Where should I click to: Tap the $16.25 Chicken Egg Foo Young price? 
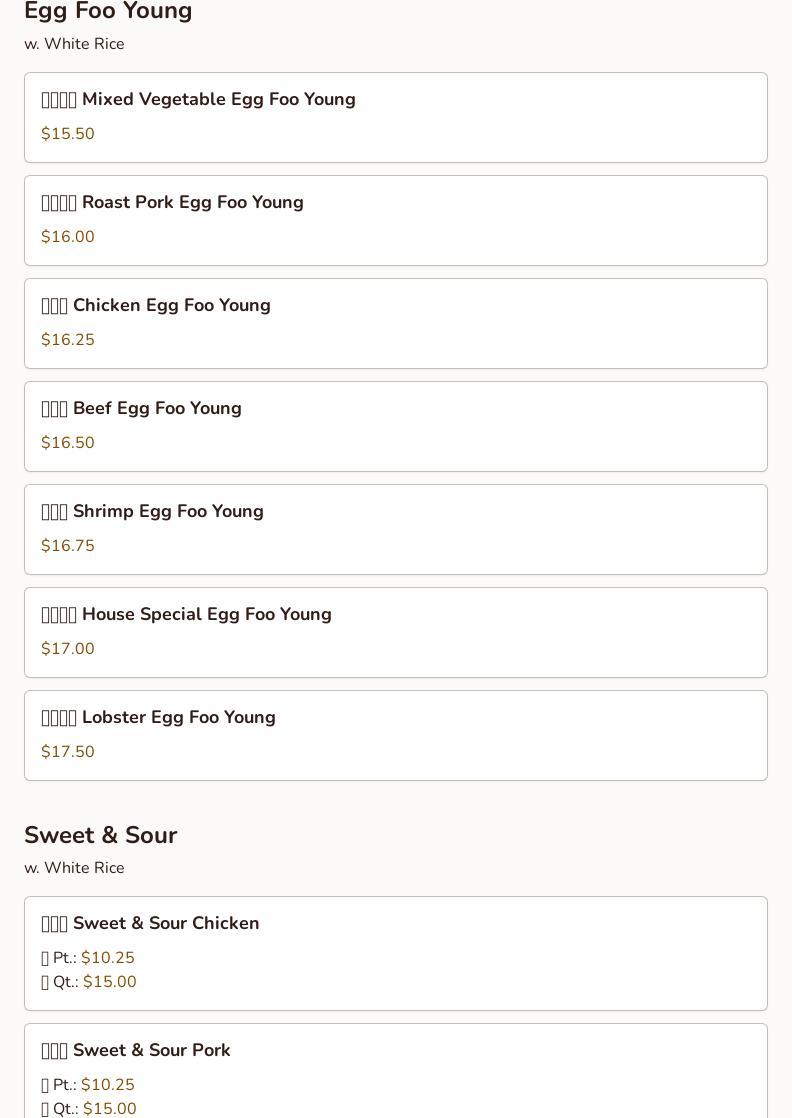68,340
